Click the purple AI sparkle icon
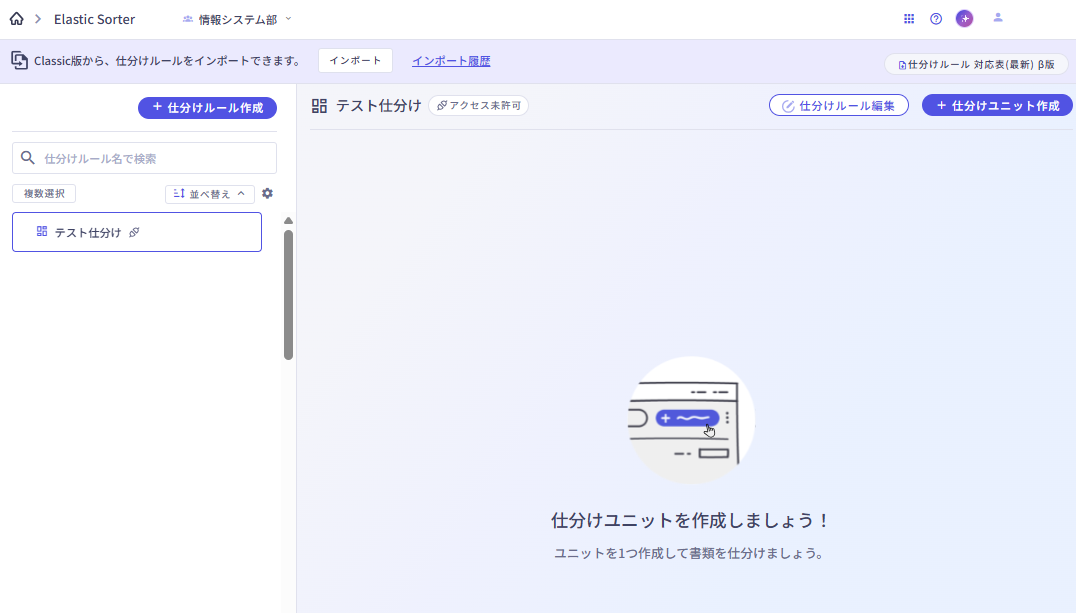The image size is (1076, 613). pos(964,19)
